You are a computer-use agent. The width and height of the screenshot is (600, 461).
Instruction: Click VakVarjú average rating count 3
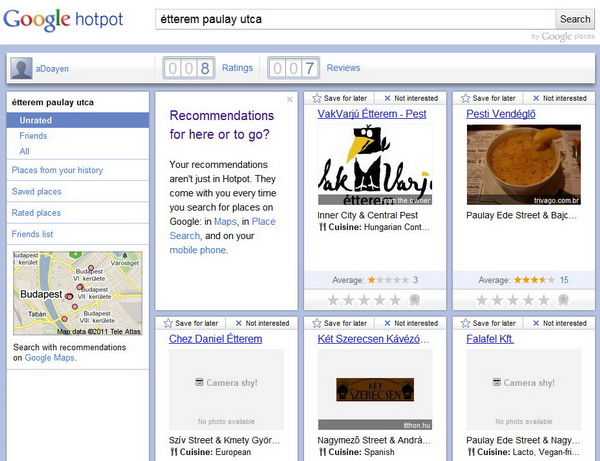click(416, 280)
